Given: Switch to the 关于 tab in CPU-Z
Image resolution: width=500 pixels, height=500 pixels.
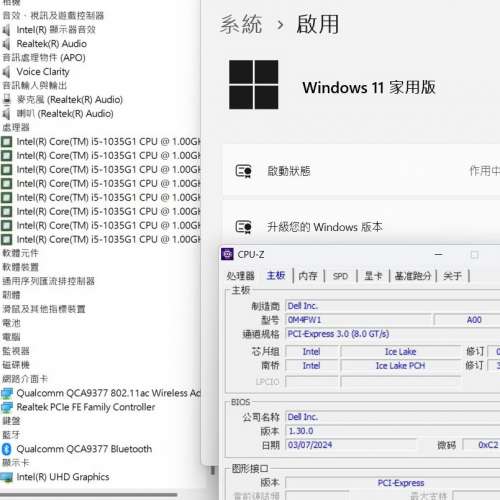Looking at the screenshot, I should (453, 276).
